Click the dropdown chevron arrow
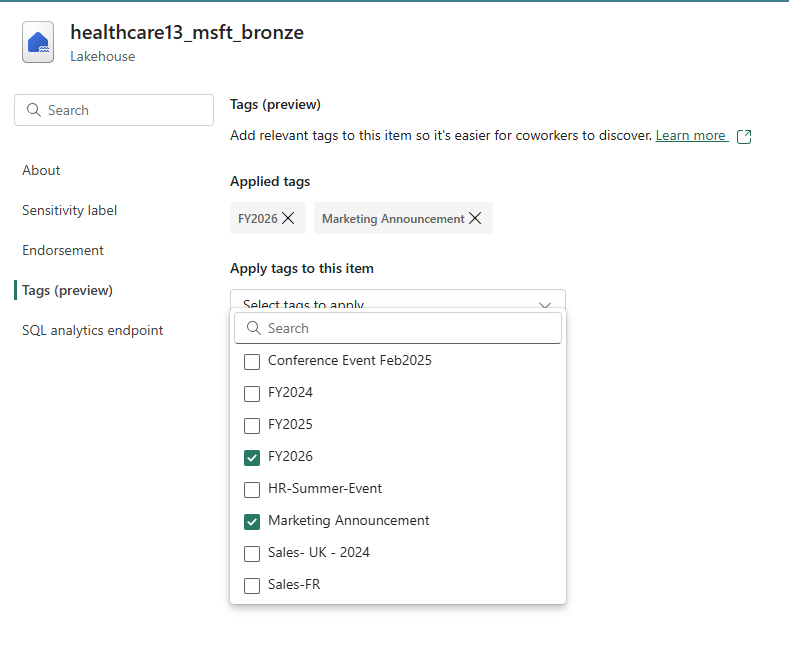The width and height of the screenshot is (789, 654). (545, 305)
